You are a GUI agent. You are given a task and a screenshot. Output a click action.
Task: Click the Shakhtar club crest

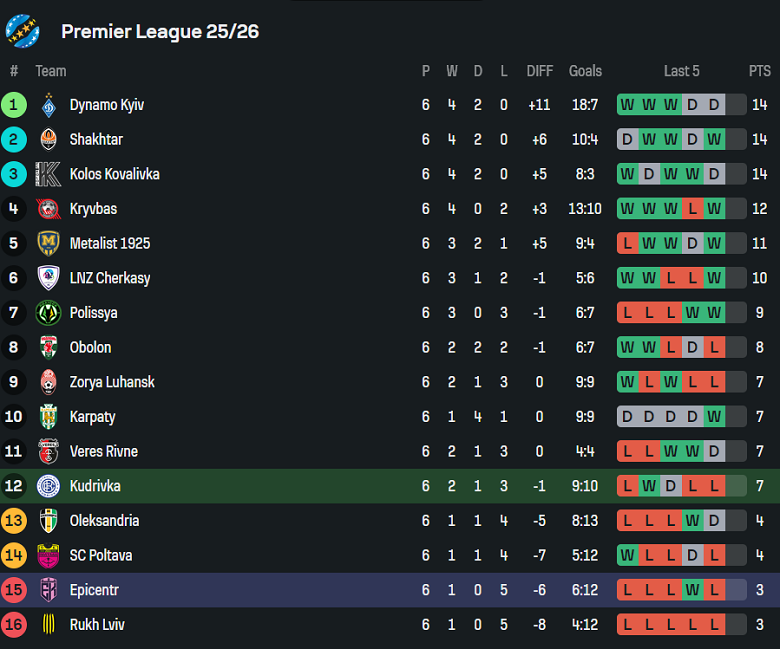coord(48,139)
